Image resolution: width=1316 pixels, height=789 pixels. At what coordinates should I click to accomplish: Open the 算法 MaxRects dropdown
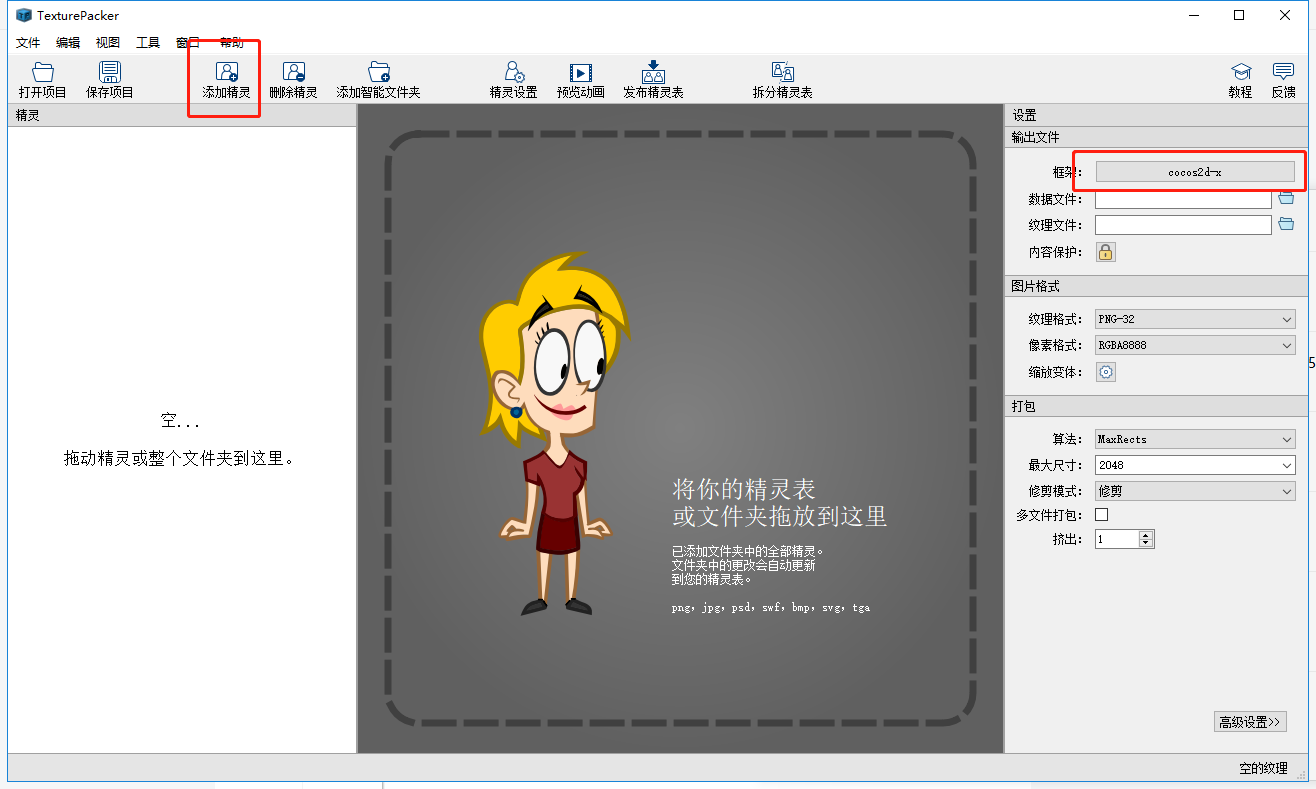(x=1194, y=438)
